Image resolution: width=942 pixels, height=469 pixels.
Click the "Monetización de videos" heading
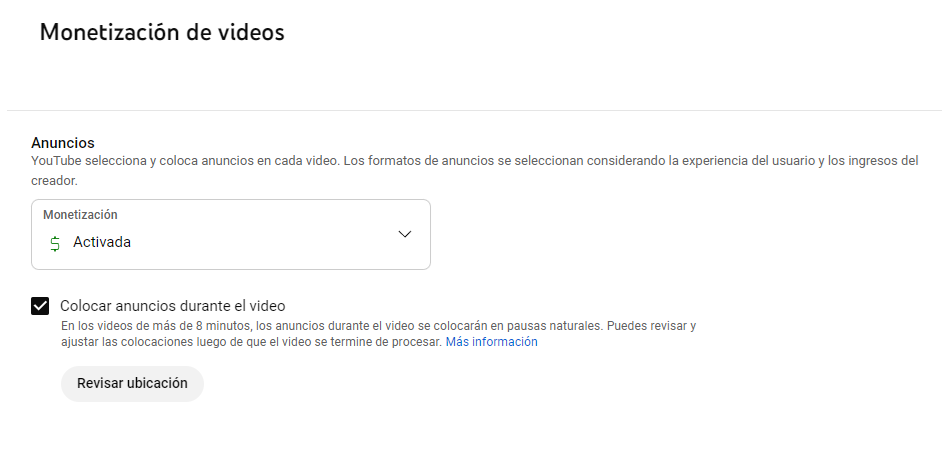click(x=162, y=32)
